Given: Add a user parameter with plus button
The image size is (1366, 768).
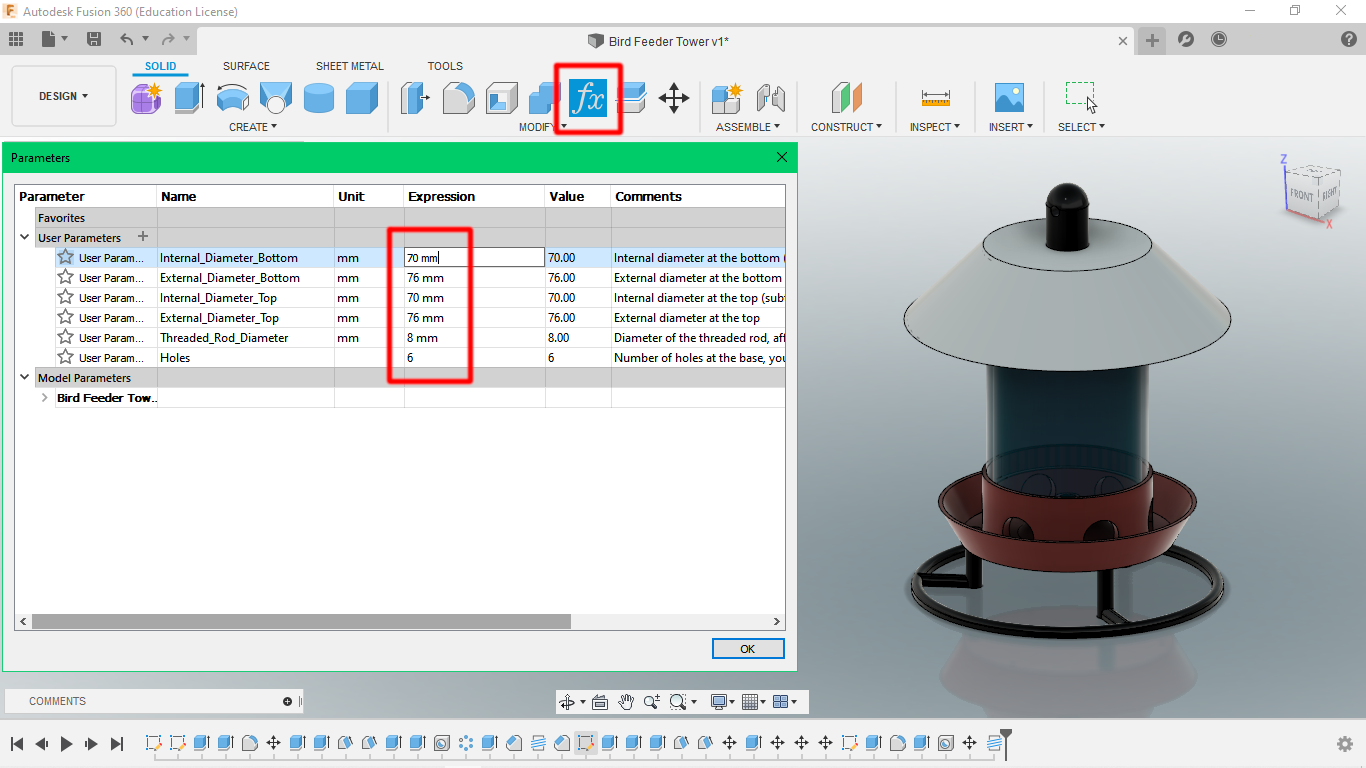Looking at the screenshot, I should tap(143, 237).
